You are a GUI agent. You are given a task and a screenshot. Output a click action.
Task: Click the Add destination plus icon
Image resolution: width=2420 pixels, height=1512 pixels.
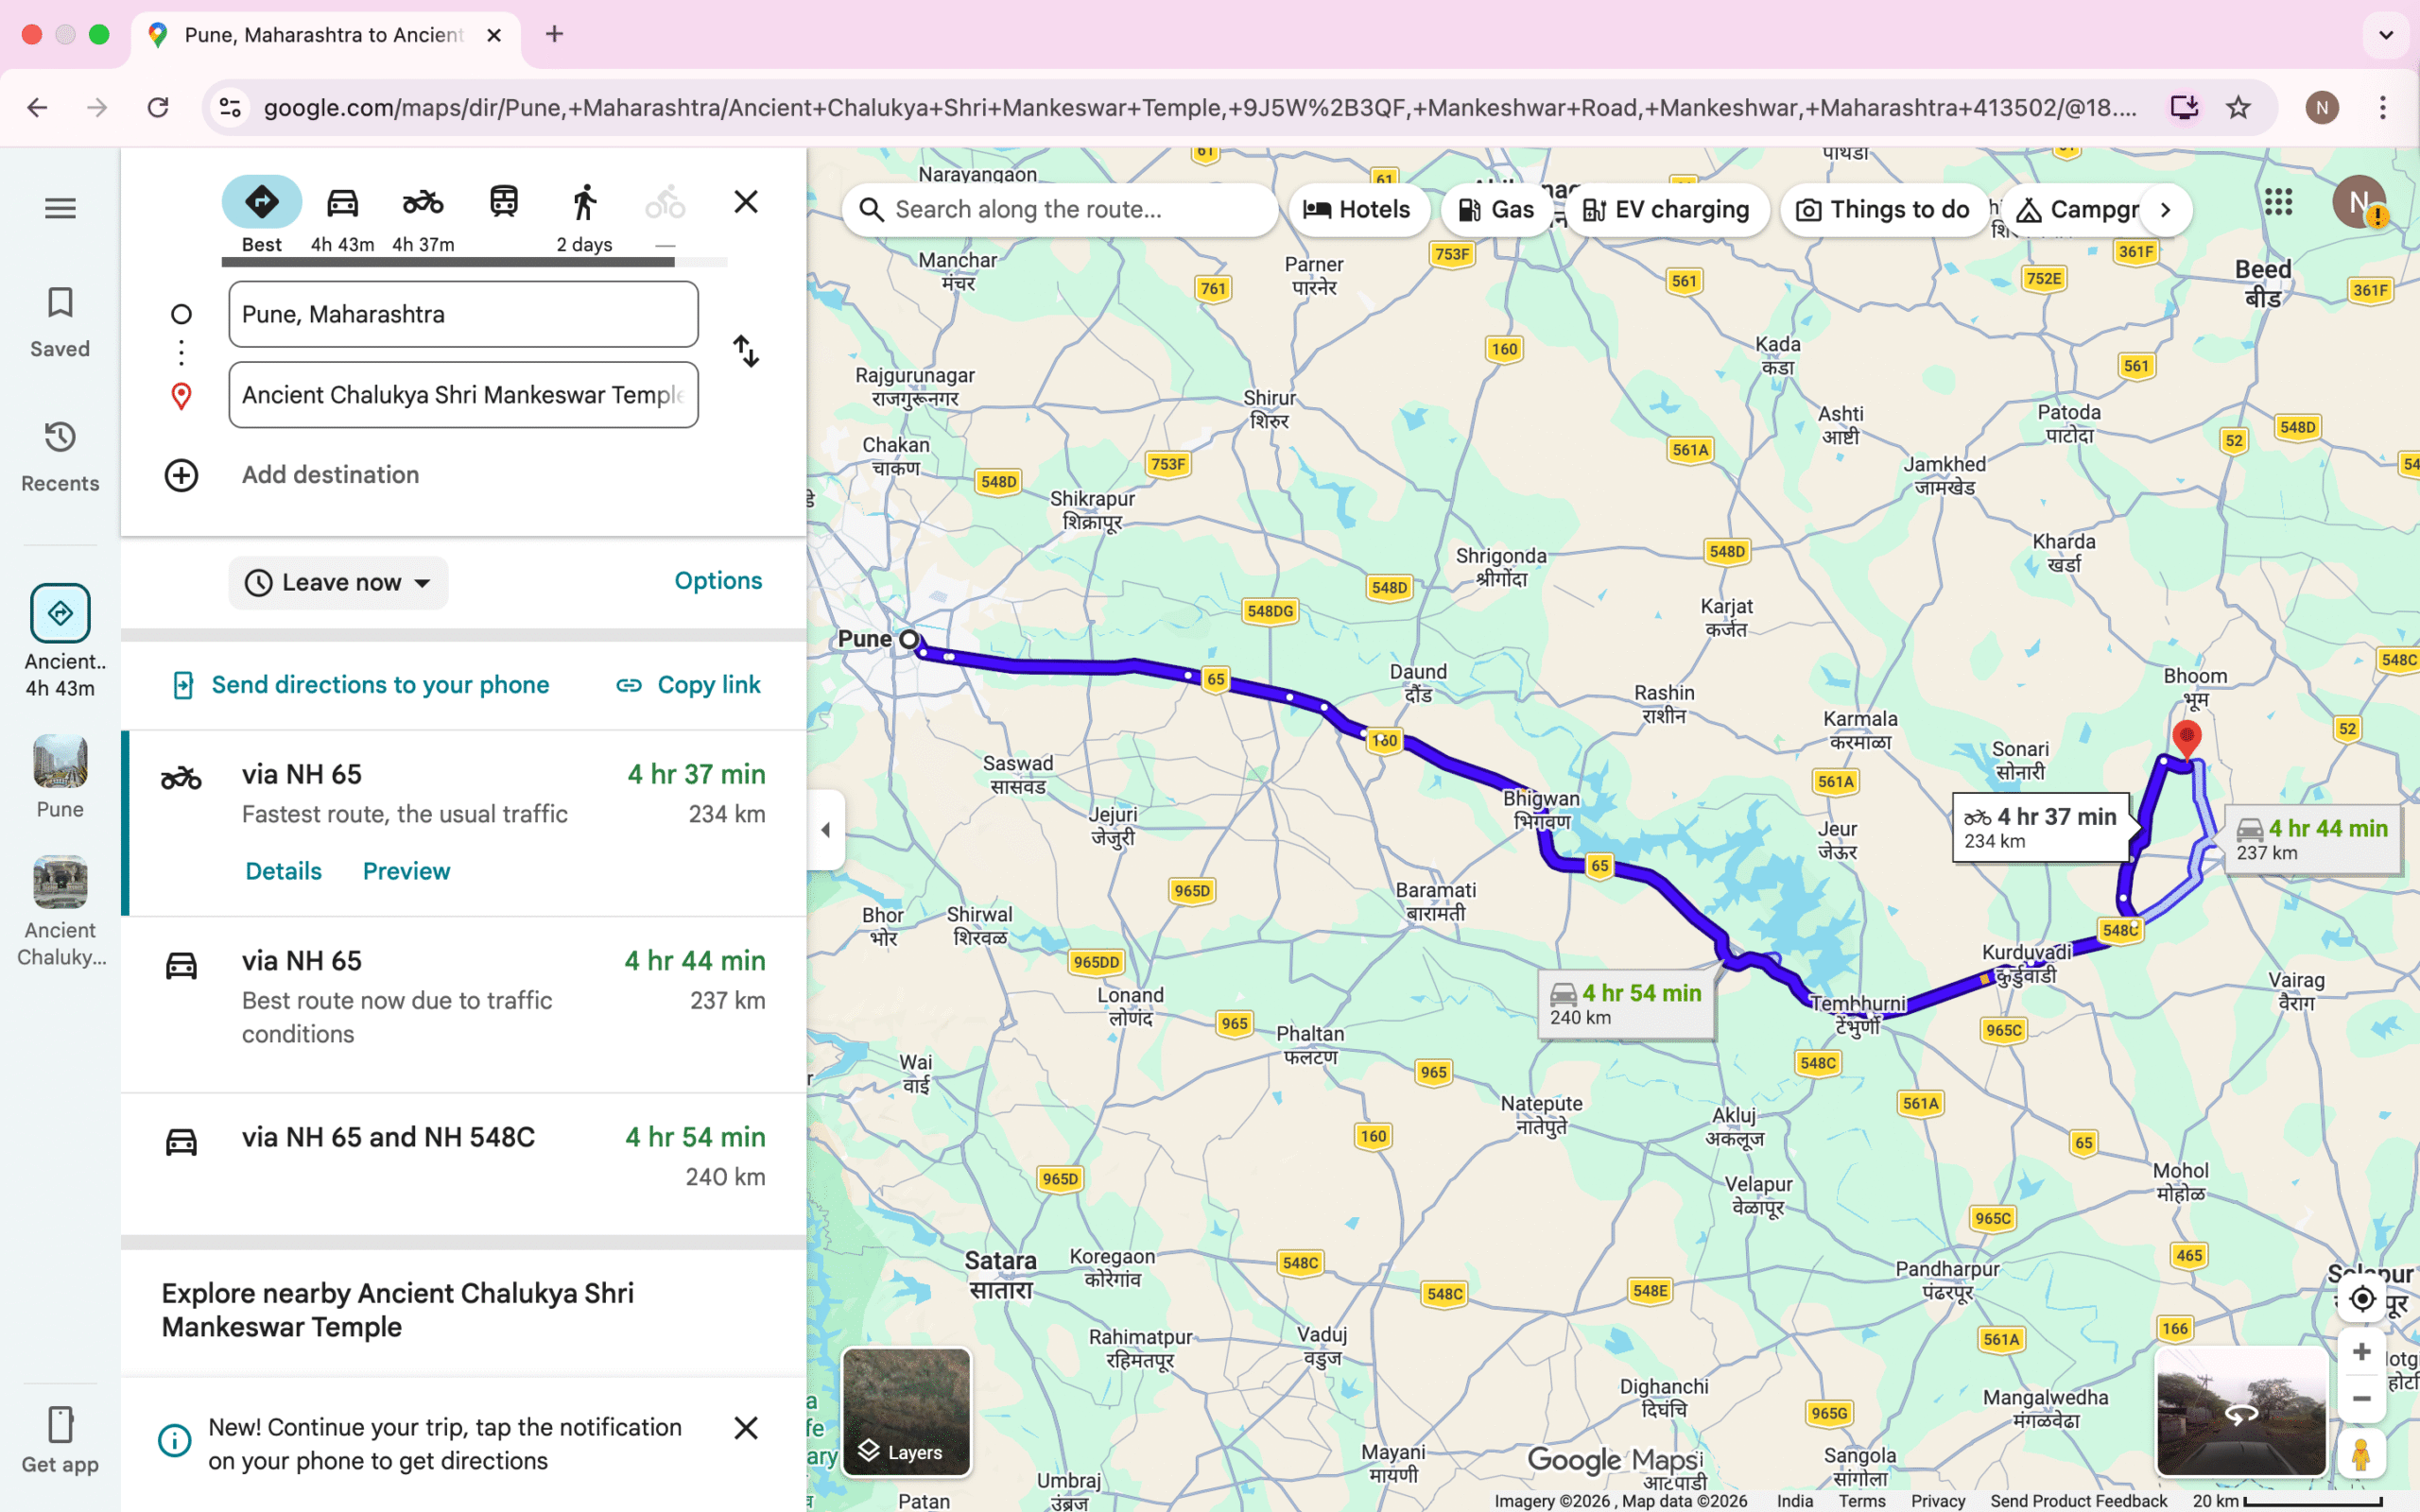point(181,475)
